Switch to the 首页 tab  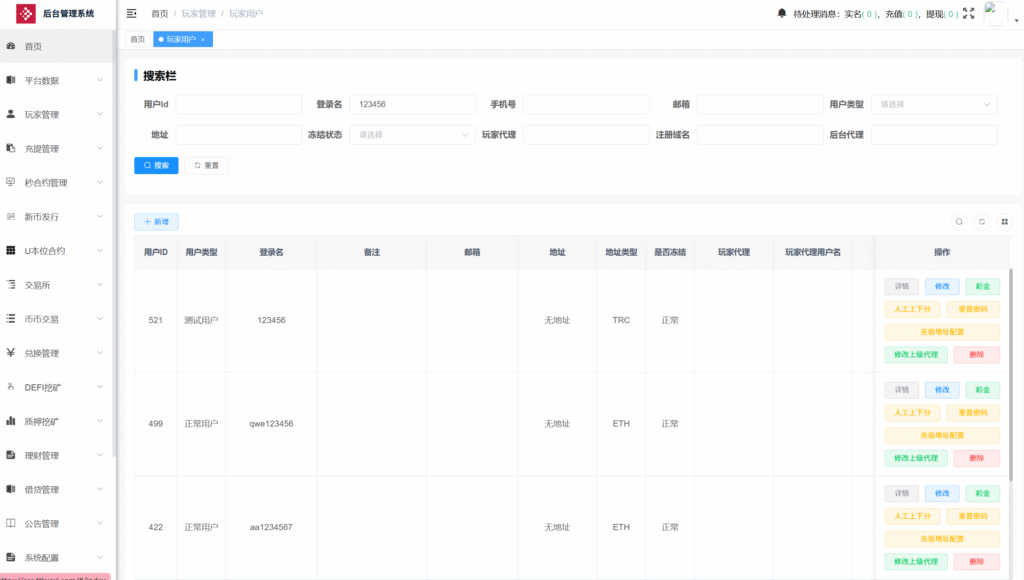click(137, 39)
